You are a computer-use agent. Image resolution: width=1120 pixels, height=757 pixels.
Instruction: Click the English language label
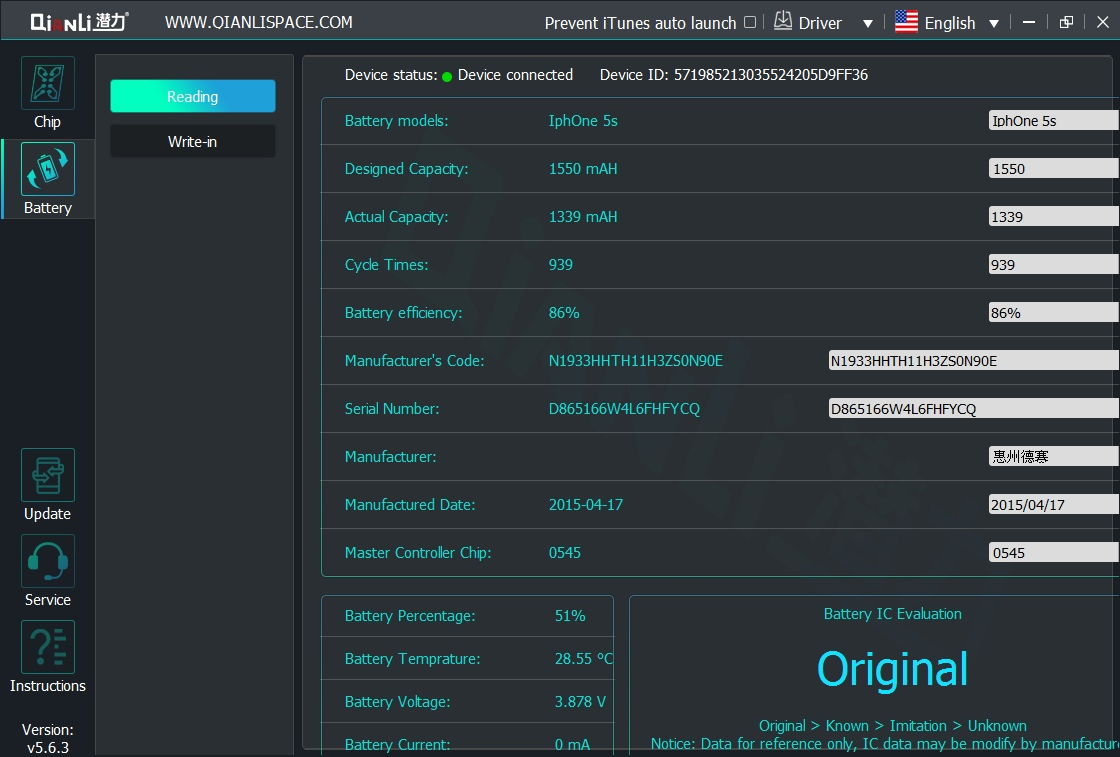[950, 23]
